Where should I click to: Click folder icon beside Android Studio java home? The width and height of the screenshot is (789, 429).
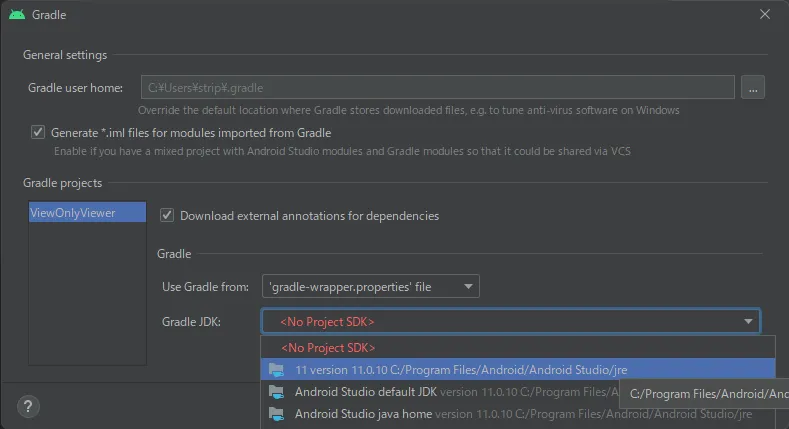(x=276, y=414)
